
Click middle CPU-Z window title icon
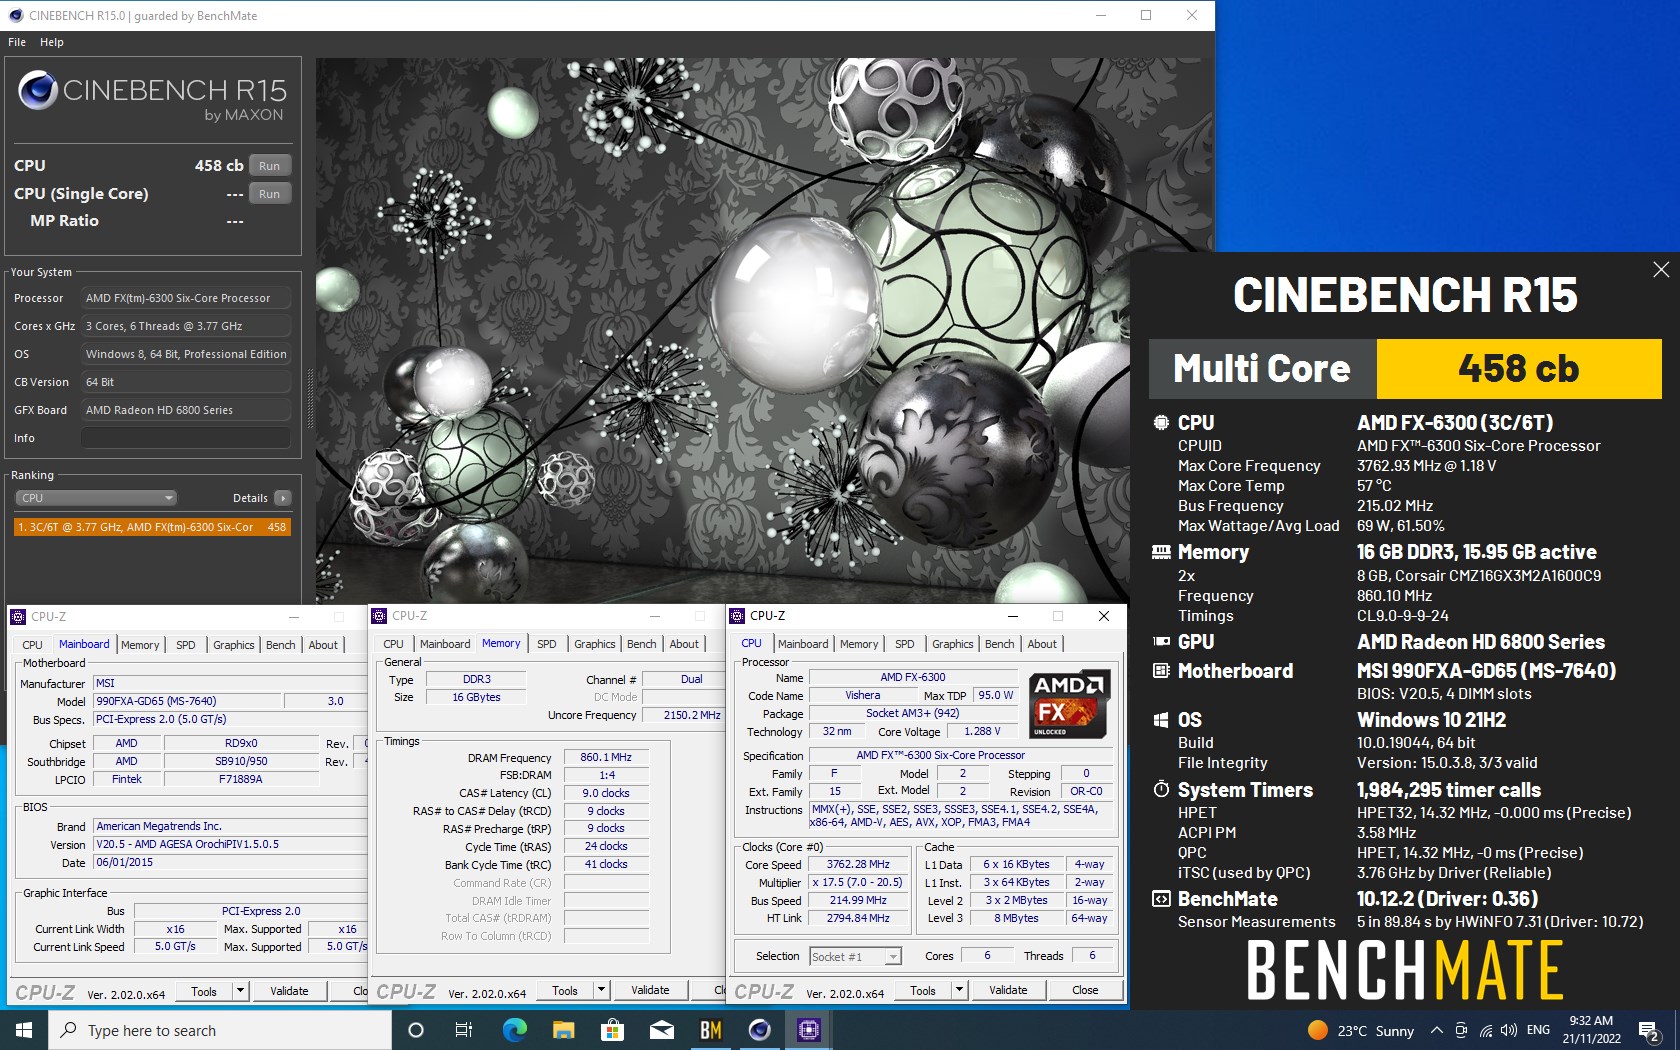[379, 616]
